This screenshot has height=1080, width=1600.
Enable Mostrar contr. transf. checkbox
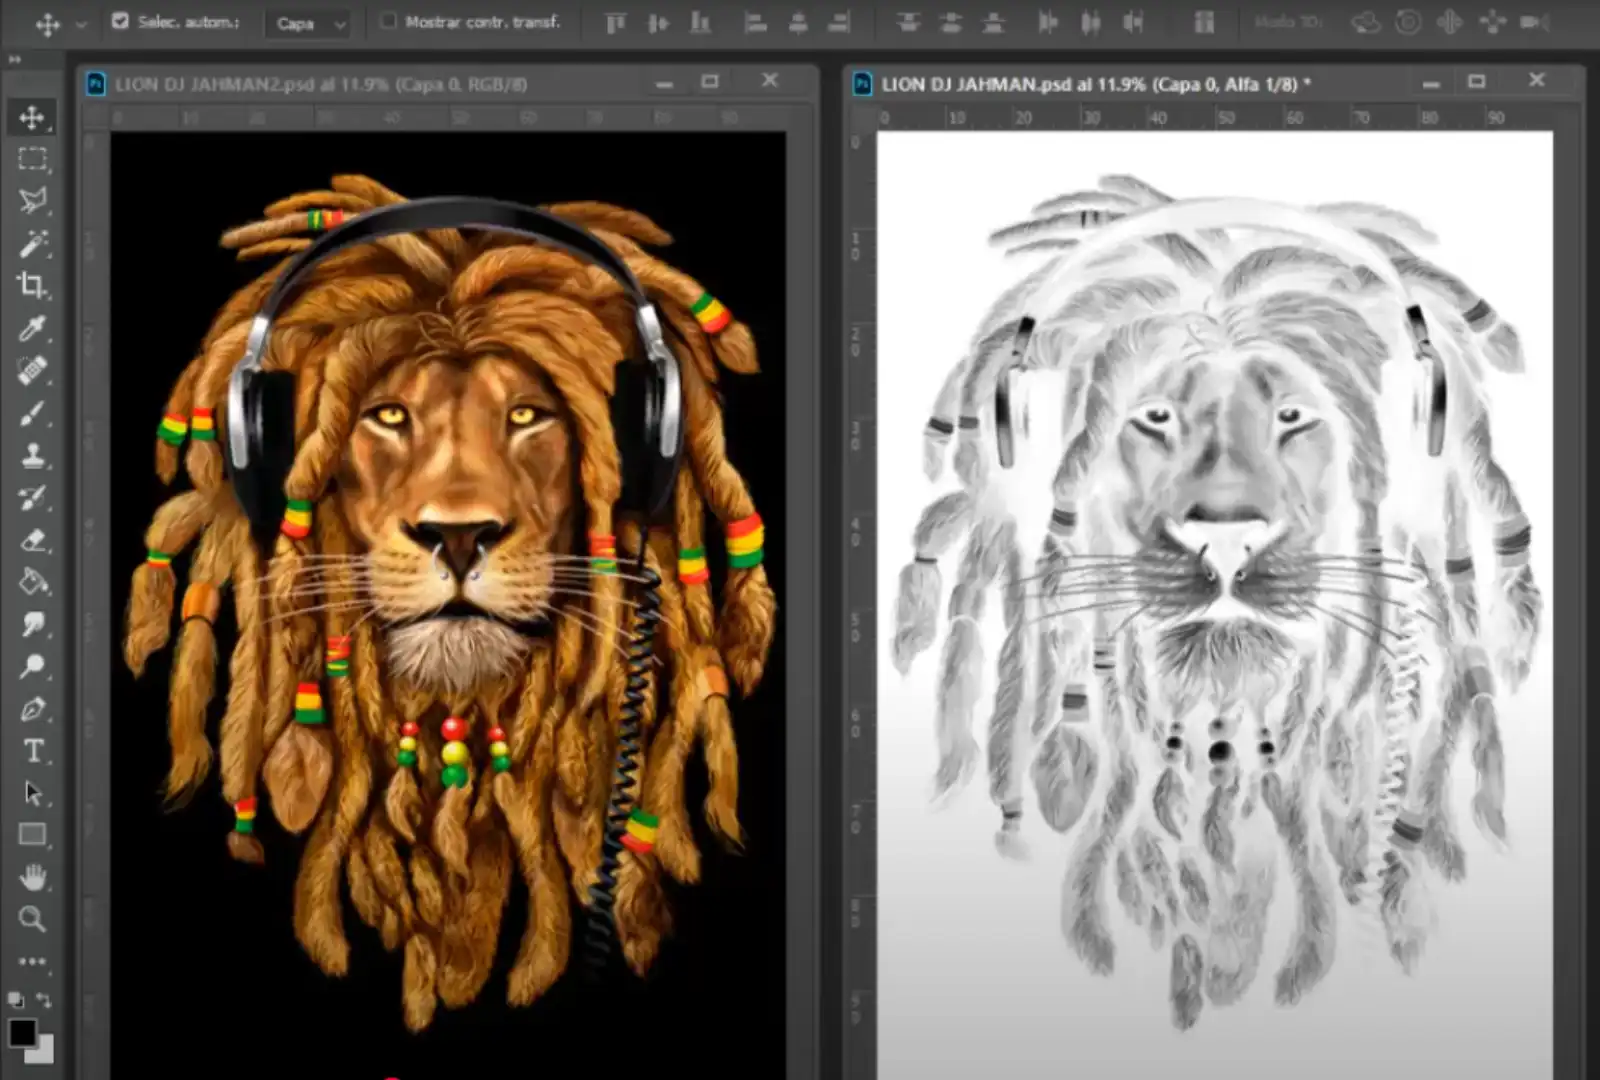click(388, 21)
